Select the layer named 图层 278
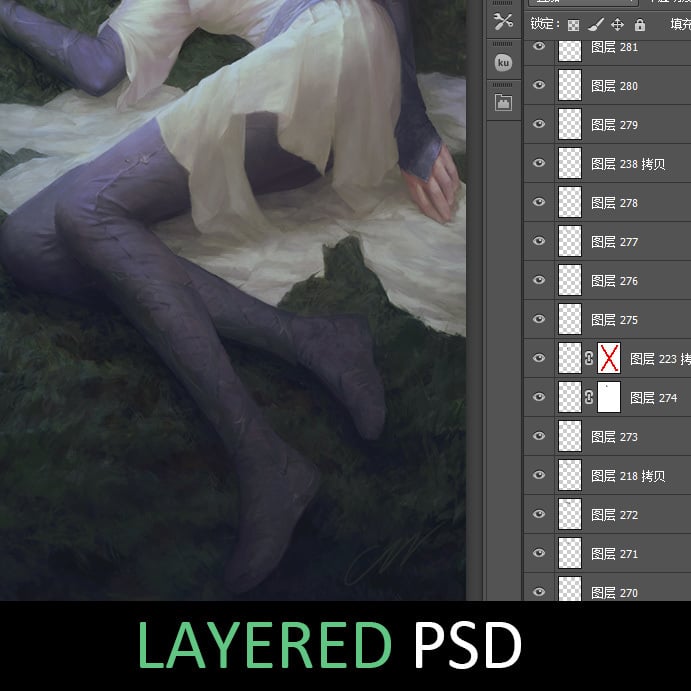The height and width of the screenshot is (691, 691). [614, 203]
